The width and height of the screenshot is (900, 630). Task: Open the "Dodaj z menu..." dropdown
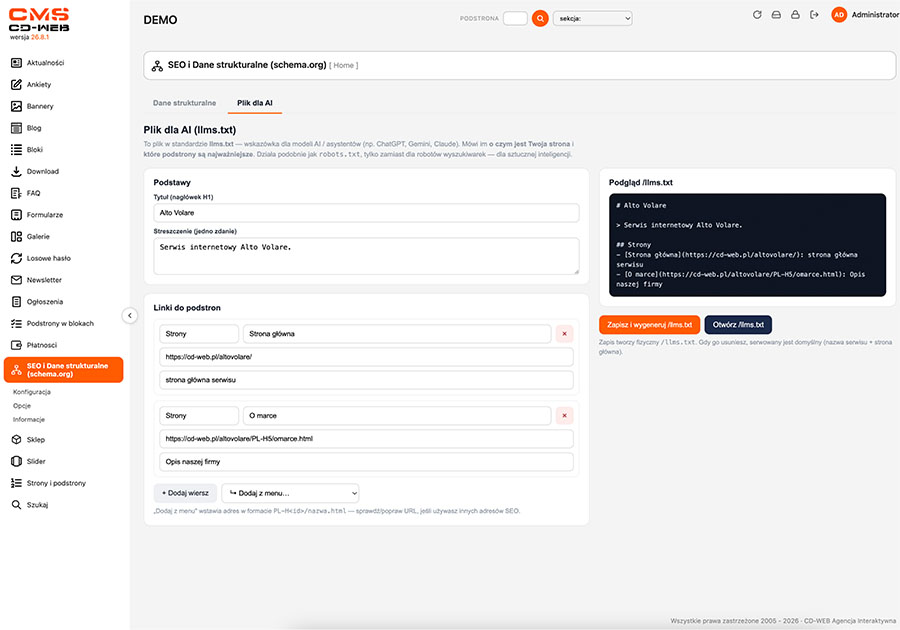[290, 493]
